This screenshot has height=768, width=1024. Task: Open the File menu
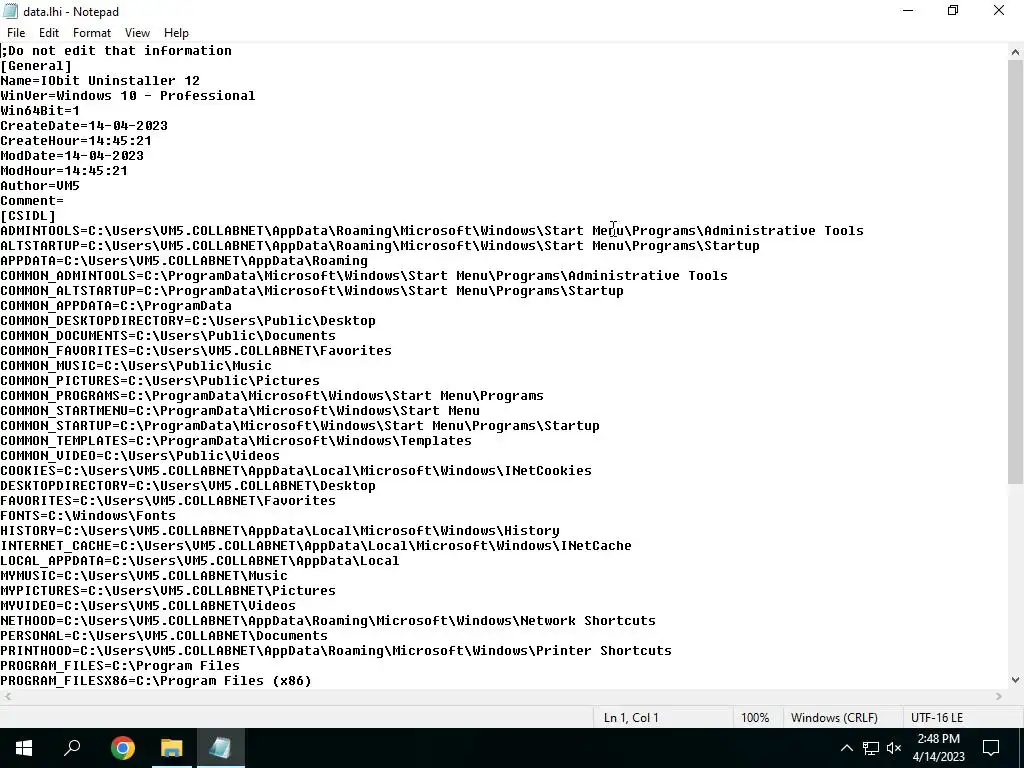point(16,33)
